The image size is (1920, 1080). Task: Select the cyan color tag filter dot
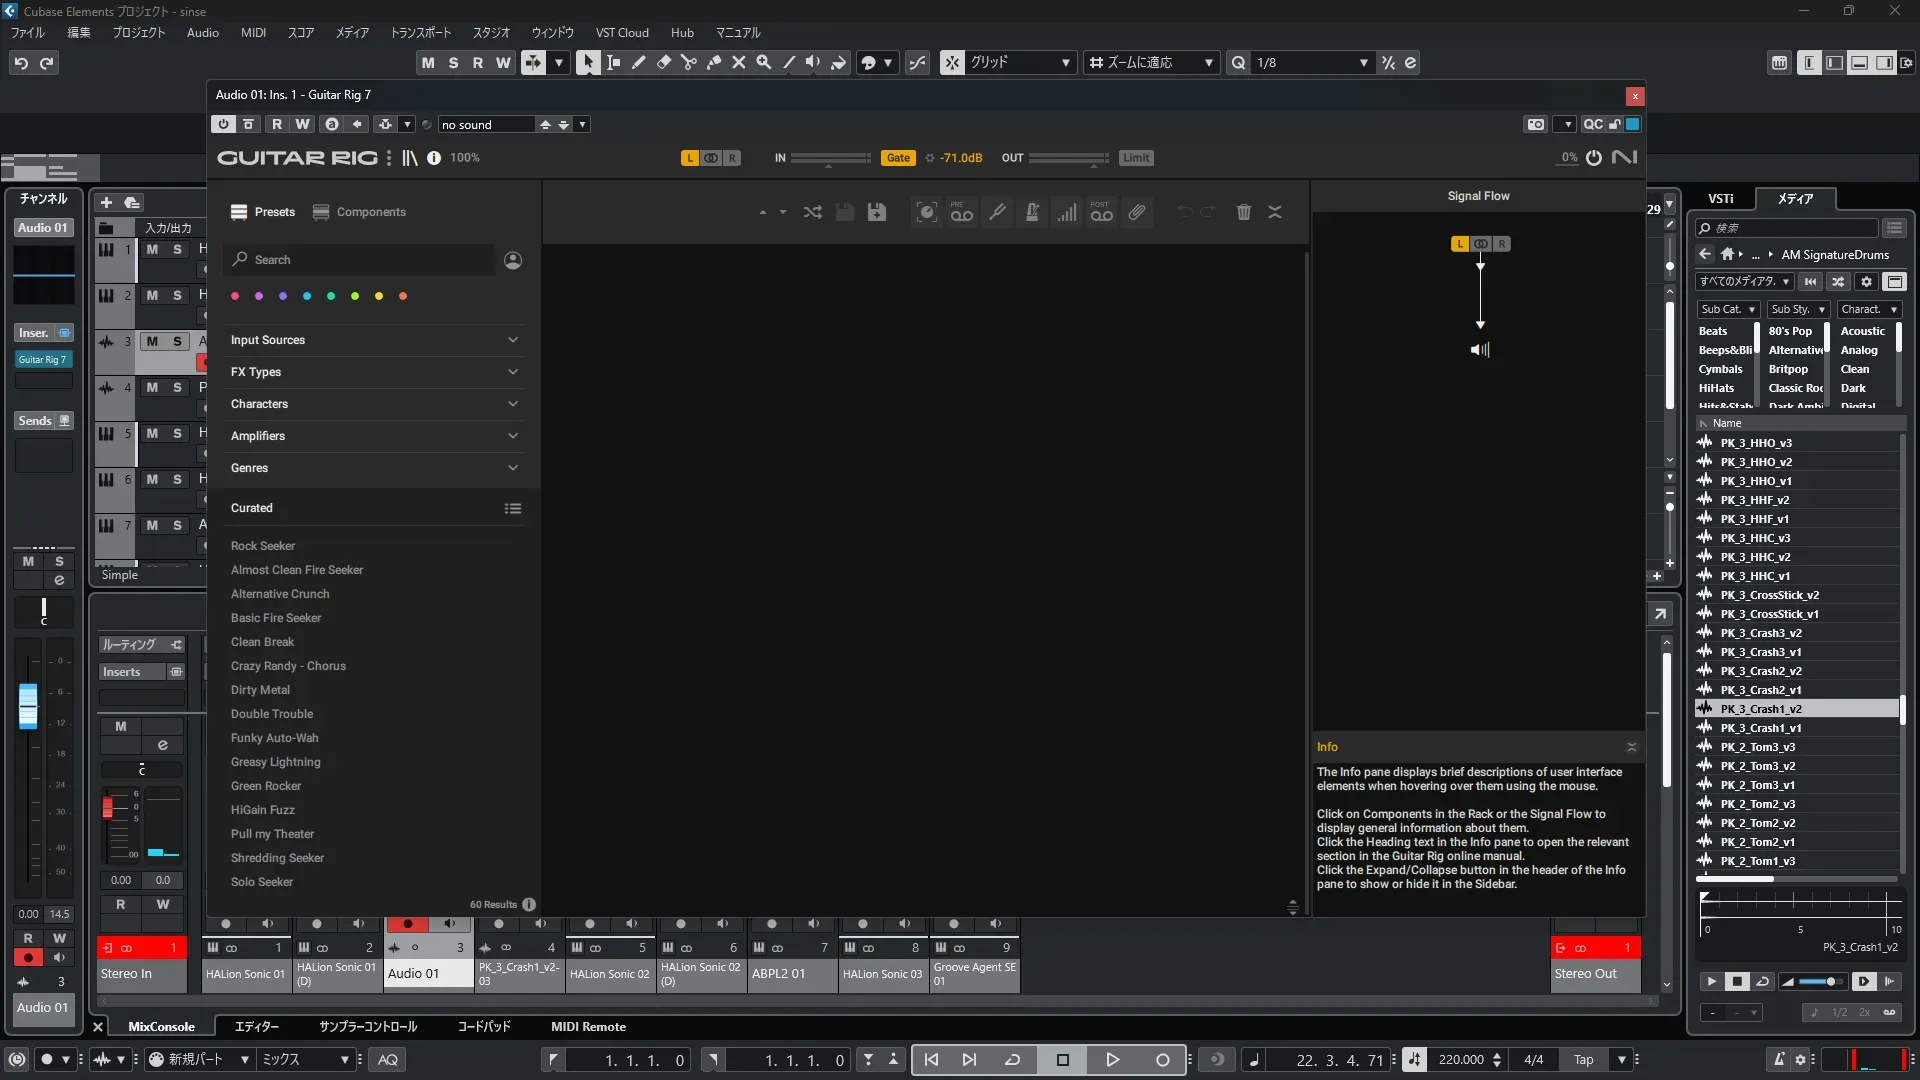pos(307,296)
